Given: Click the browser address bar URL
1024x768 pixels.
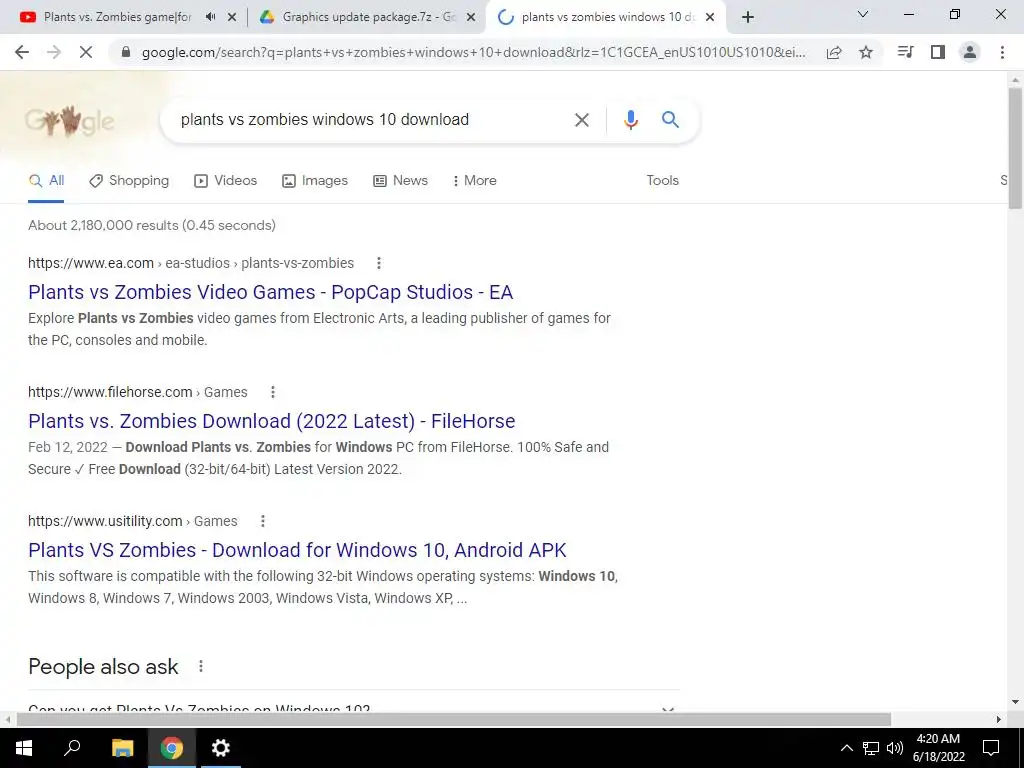Looking at the screenshot, I should pyautogui.click(x=473, y=53).
